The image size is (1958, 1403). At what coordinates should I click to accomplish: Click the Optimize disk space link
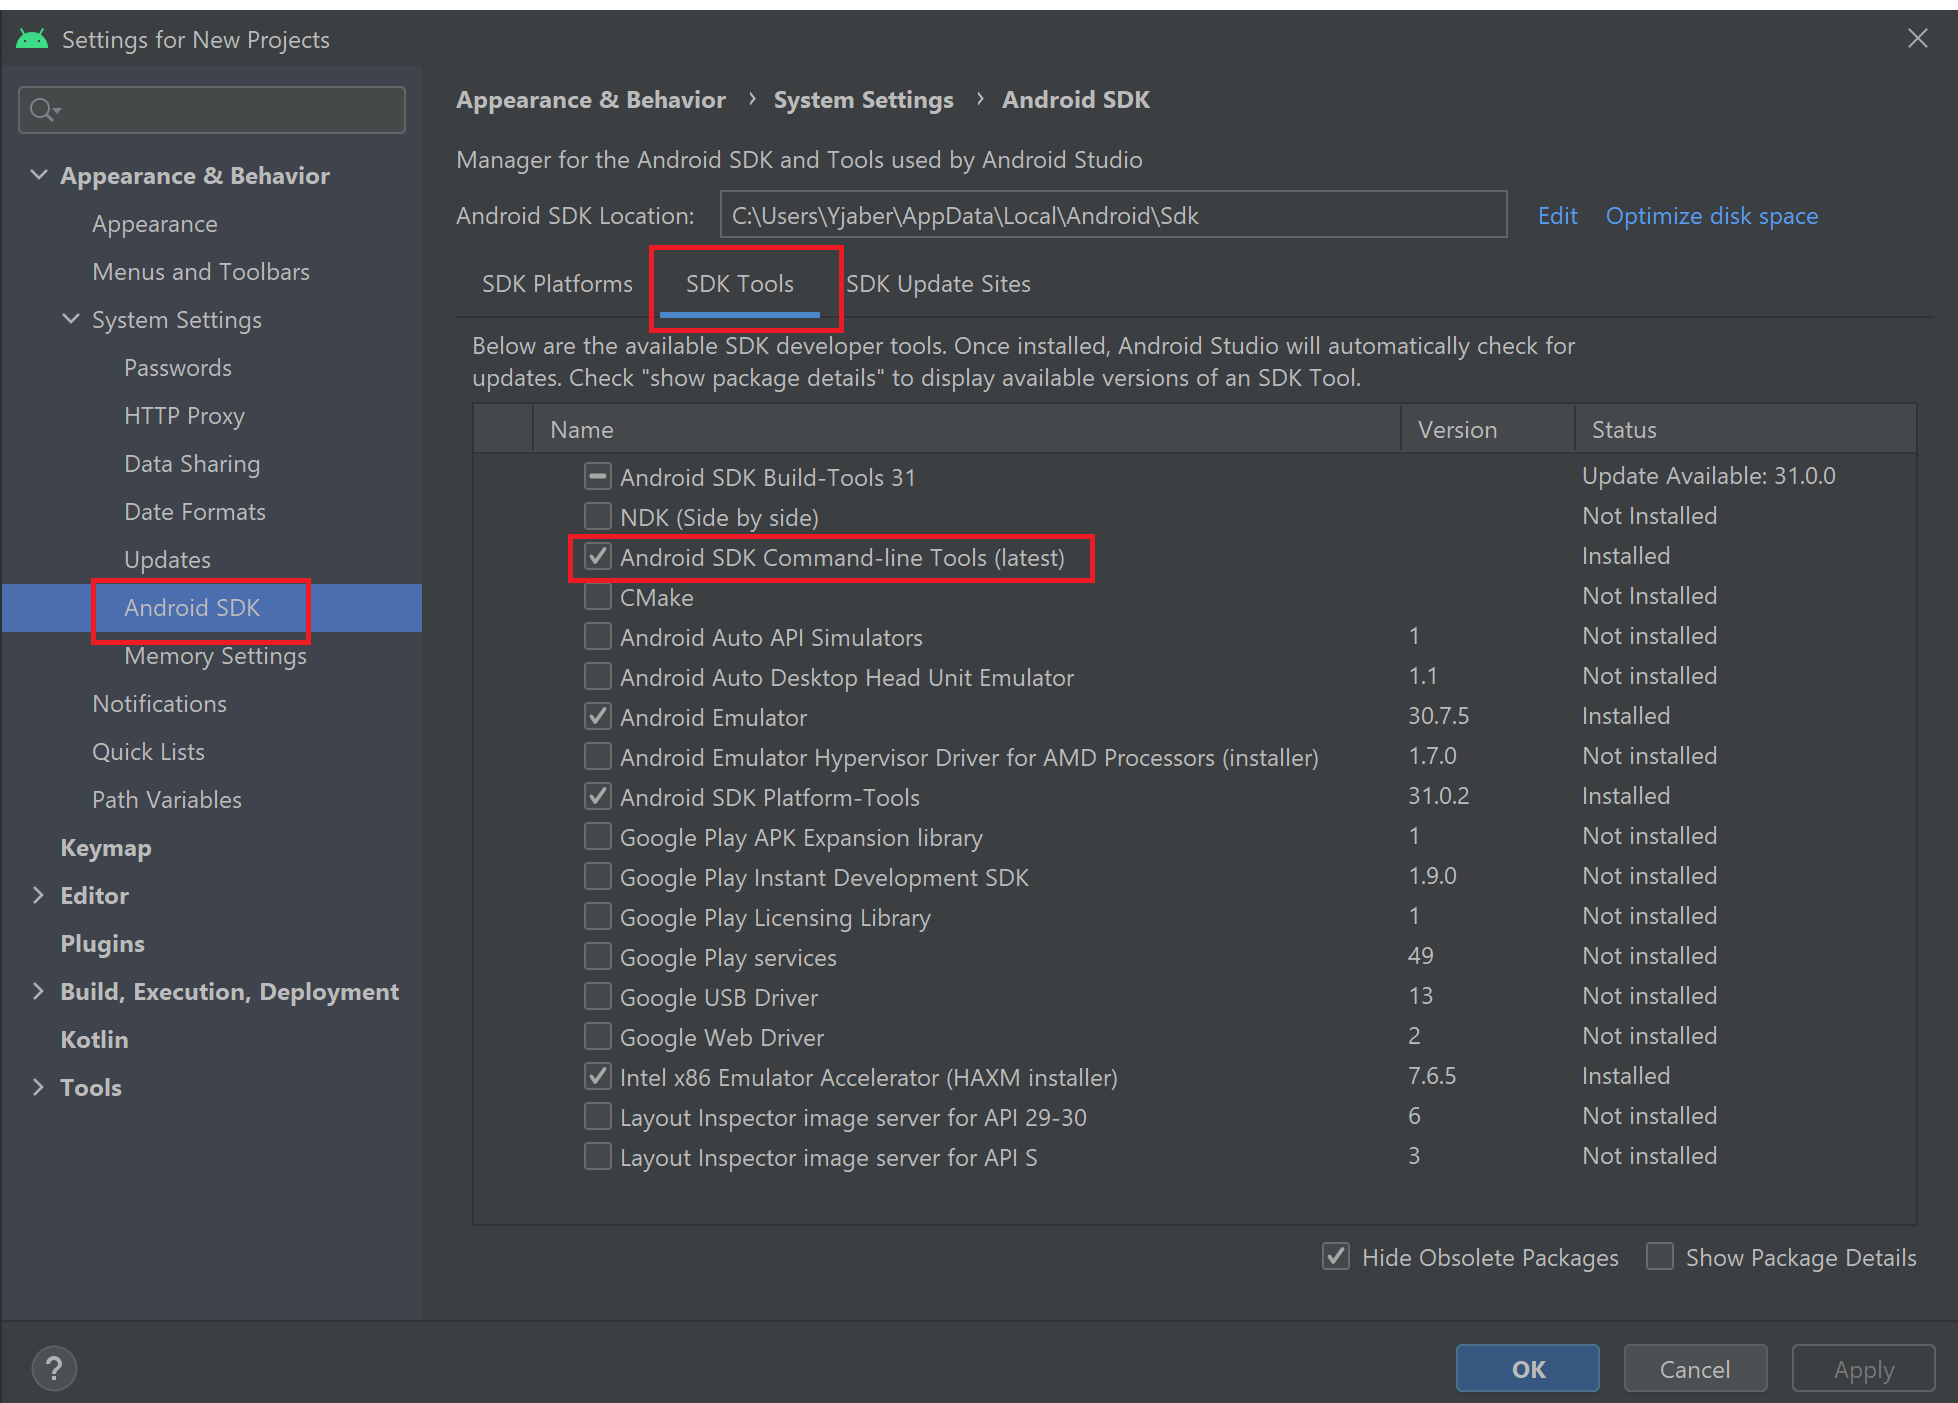click(x=1711, y=216)
